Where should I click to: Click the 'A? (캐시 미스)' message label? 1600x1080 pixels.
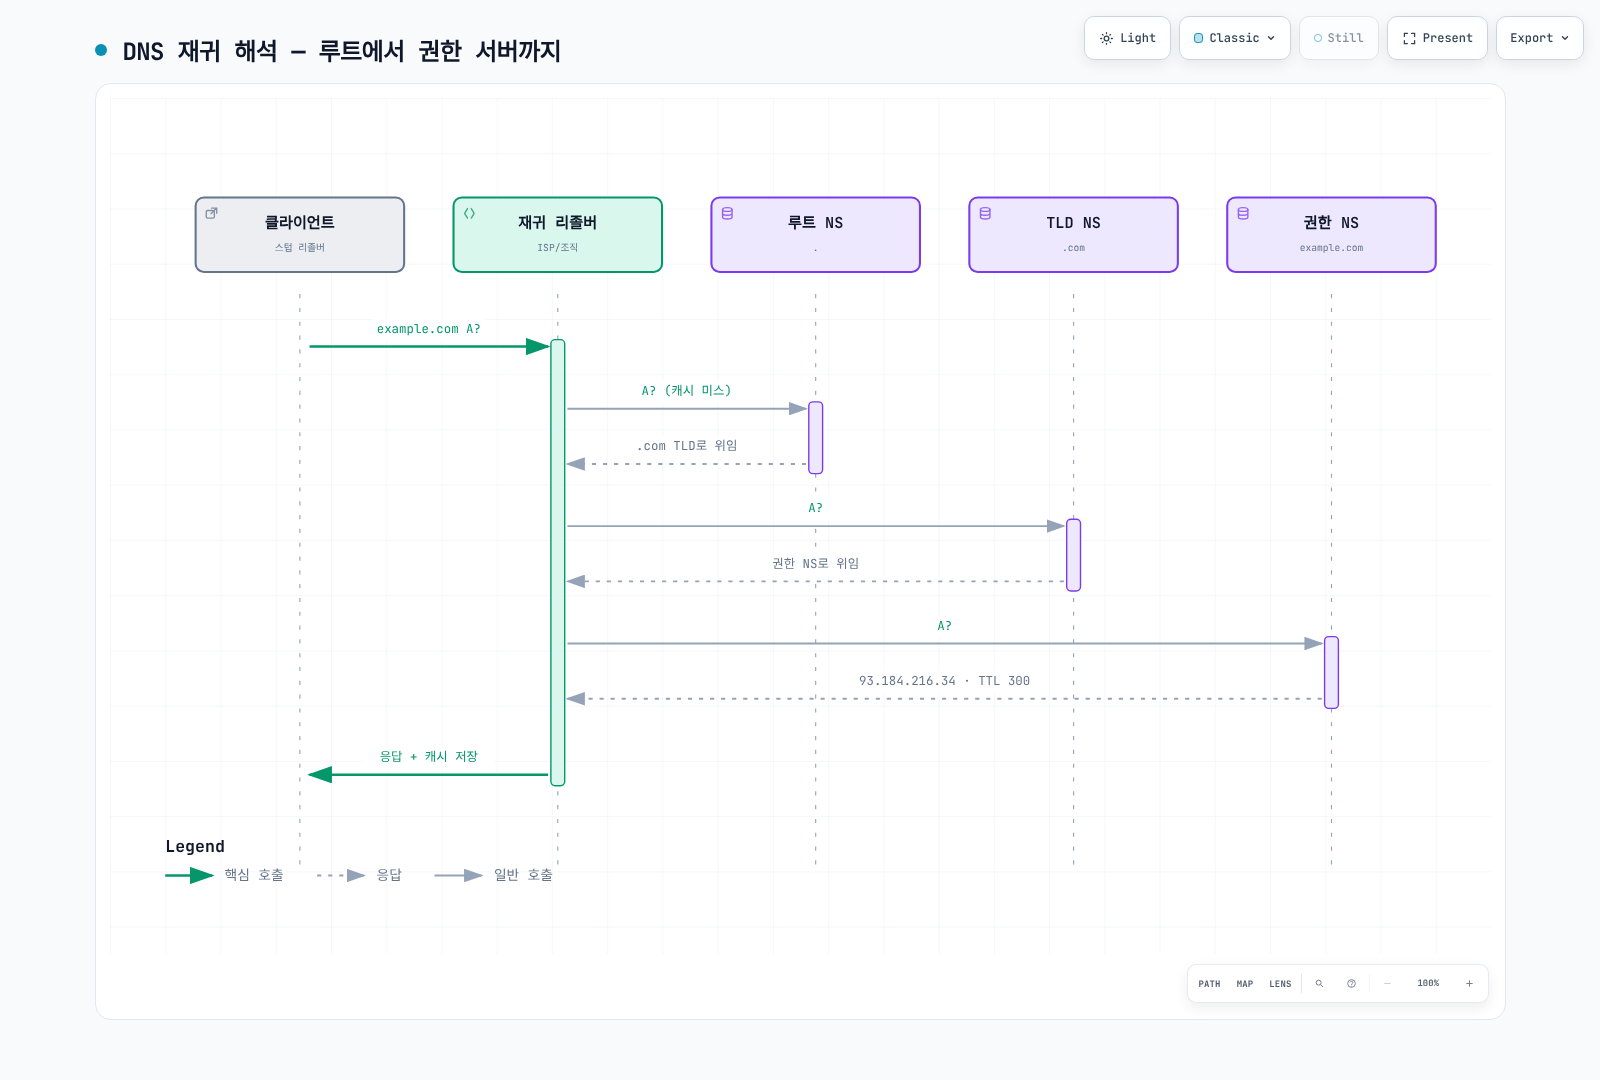pos(686,391)
